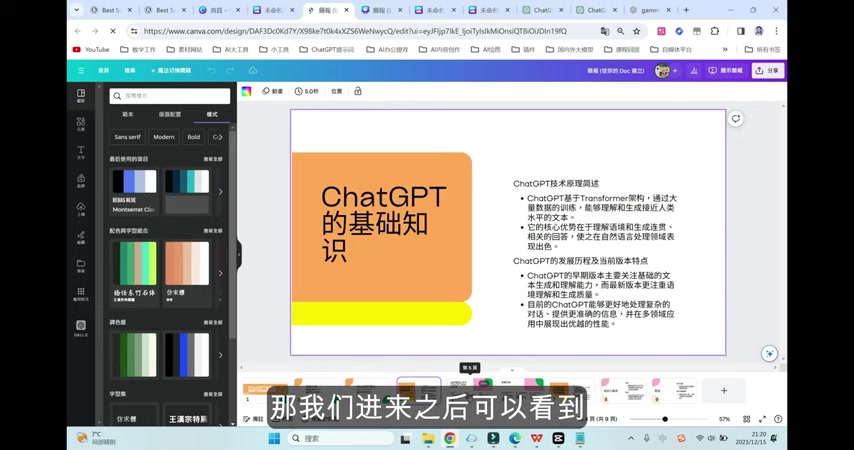This screenshot has width=854, height=450.
Task: Open the 檔案 file menu in Canva
Action: click(x=130, y=70)
